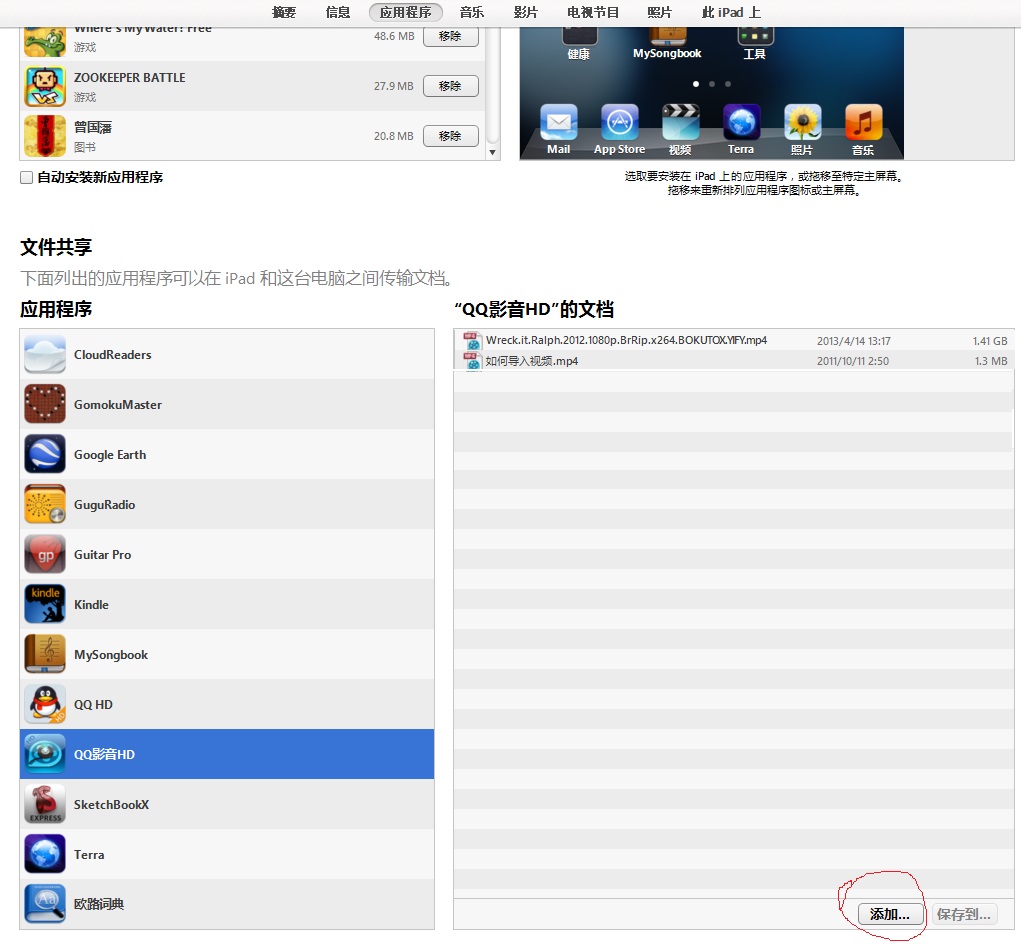Select the GuguRadio app icon

(45, 504)
